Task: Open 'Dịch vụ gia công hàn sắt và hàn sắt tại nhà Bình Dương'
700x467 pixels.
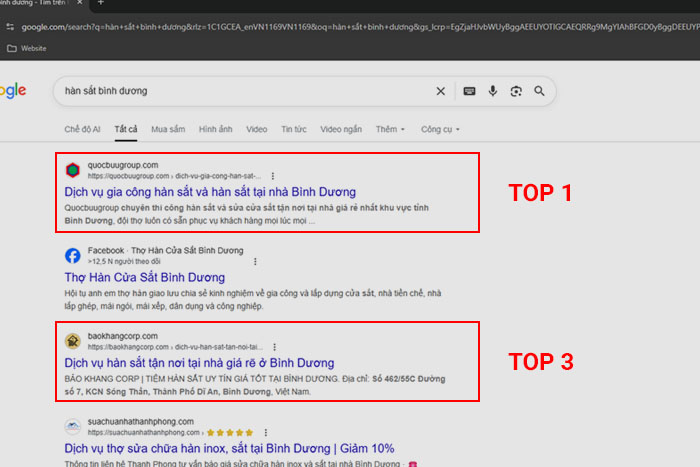Action: (210, 192)
